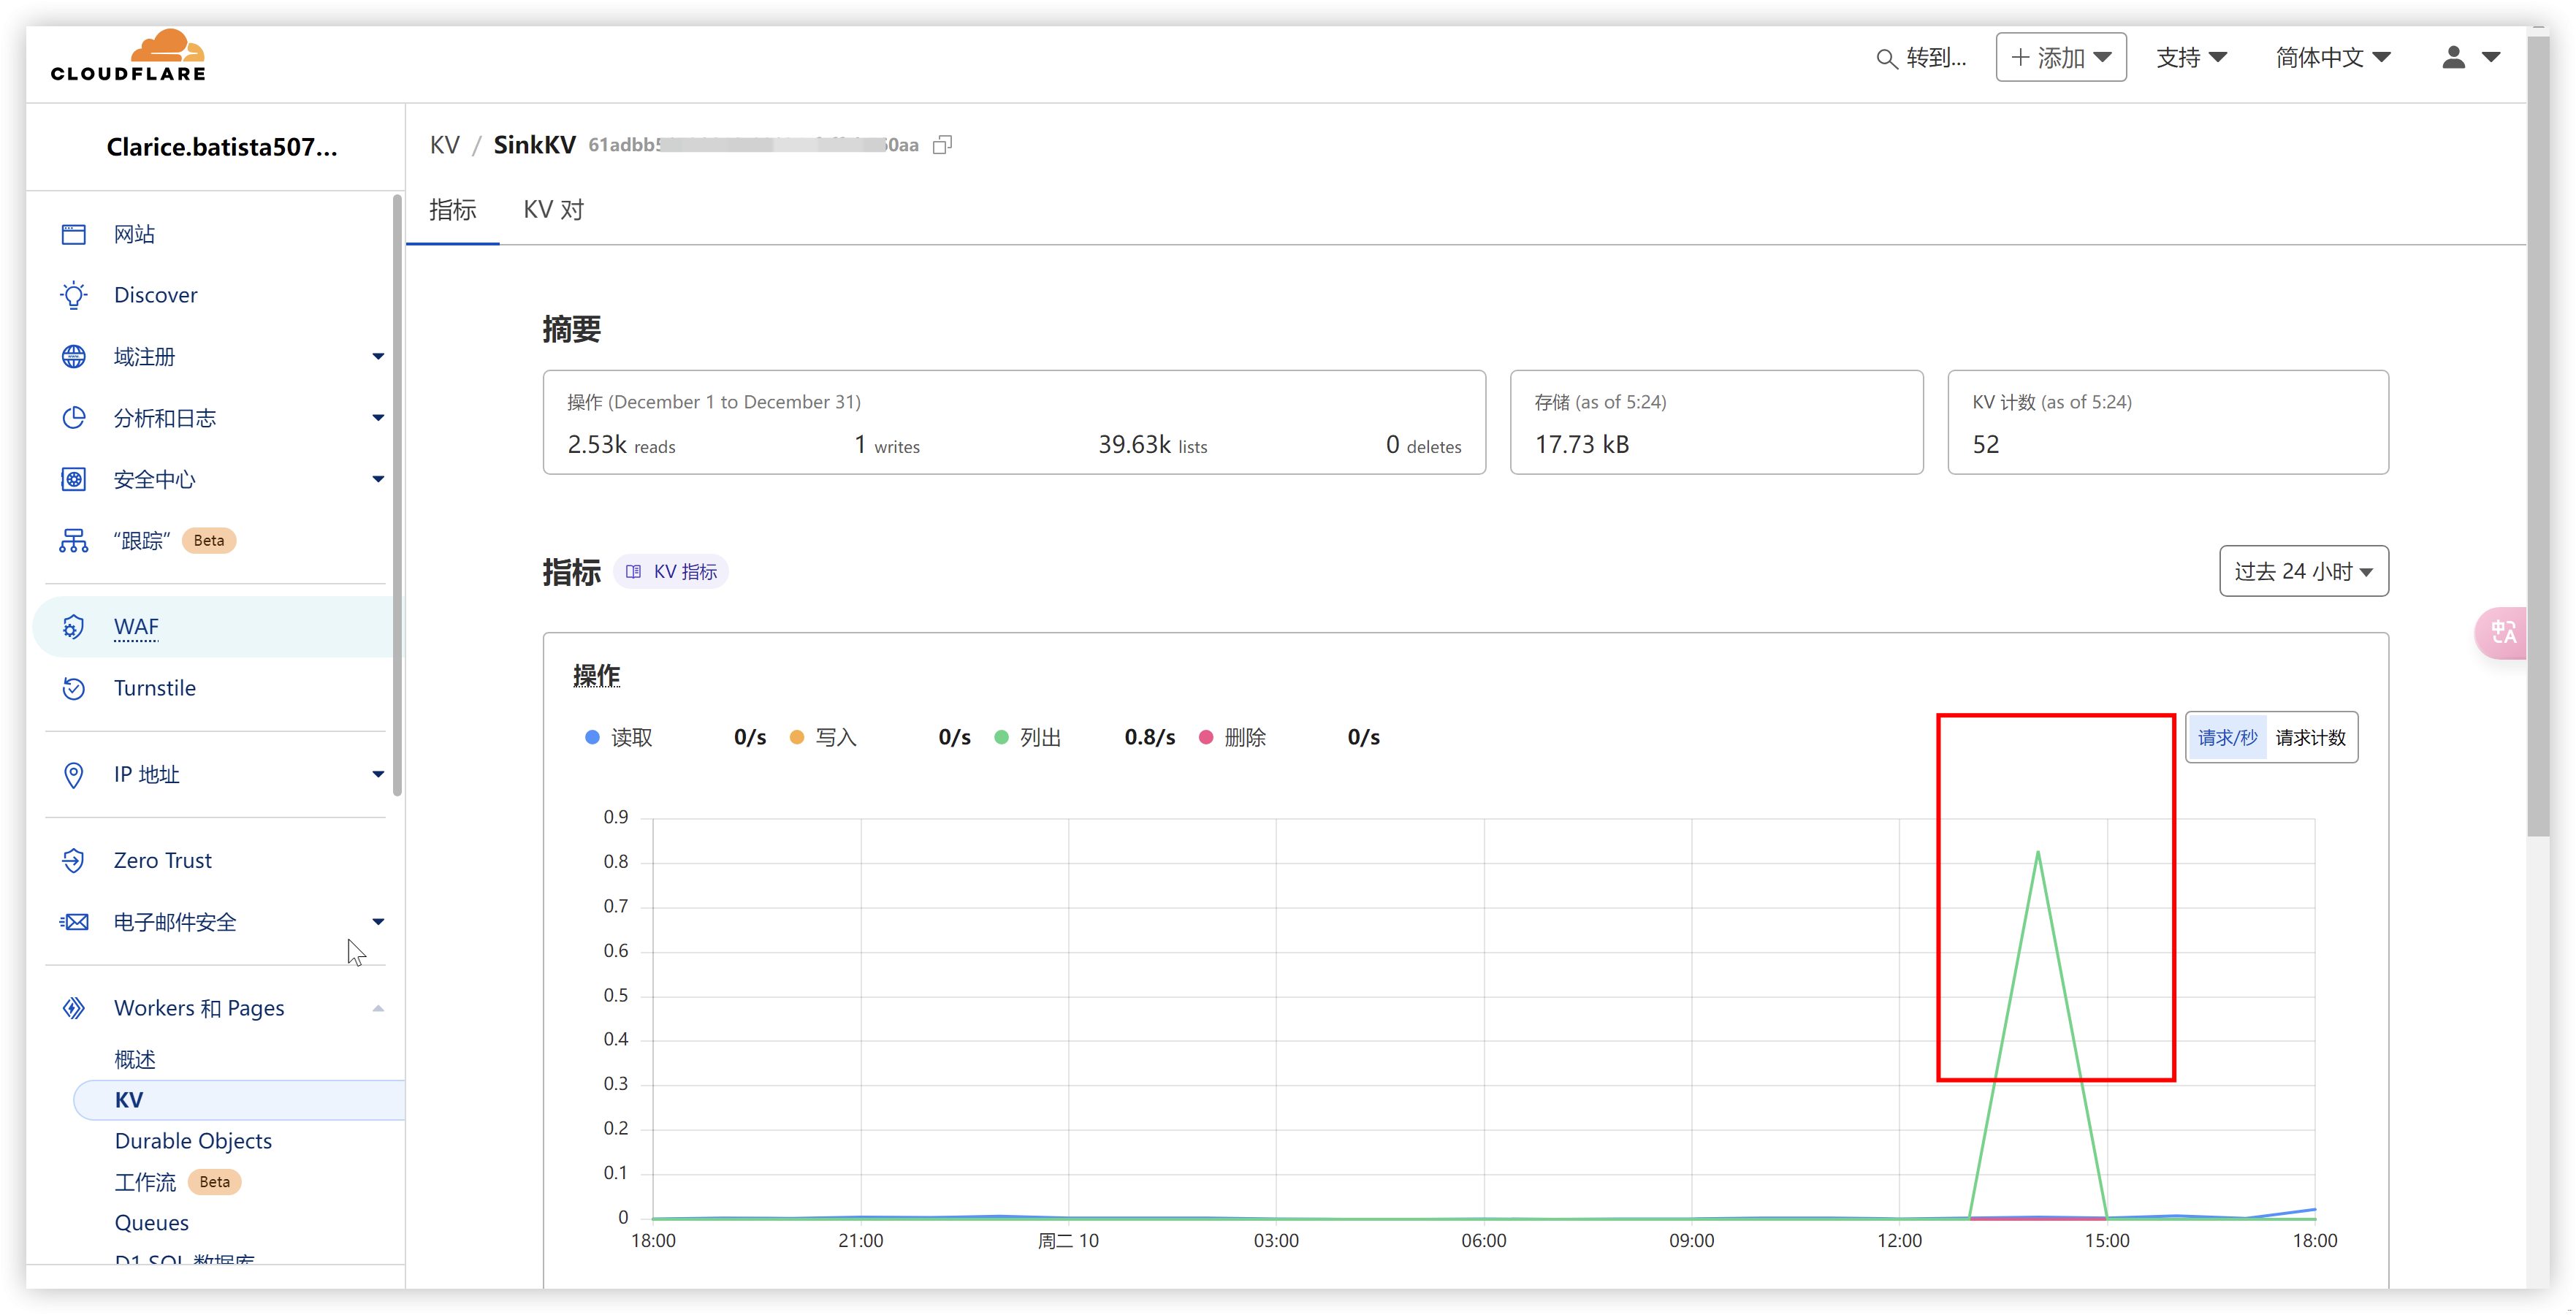Copy the SinkKV namespace ID icon
Viewport: 2576px width, 1315px height.
(942, 145)
